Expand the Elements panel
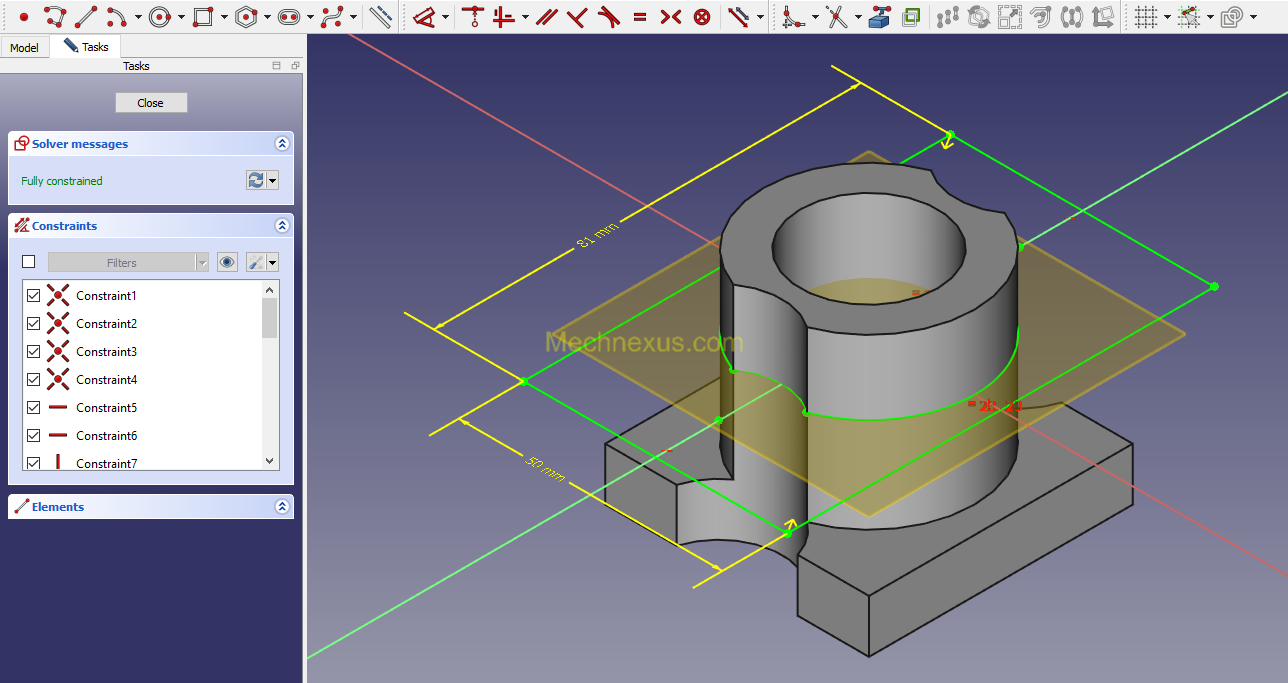 (x=282, y=507)
